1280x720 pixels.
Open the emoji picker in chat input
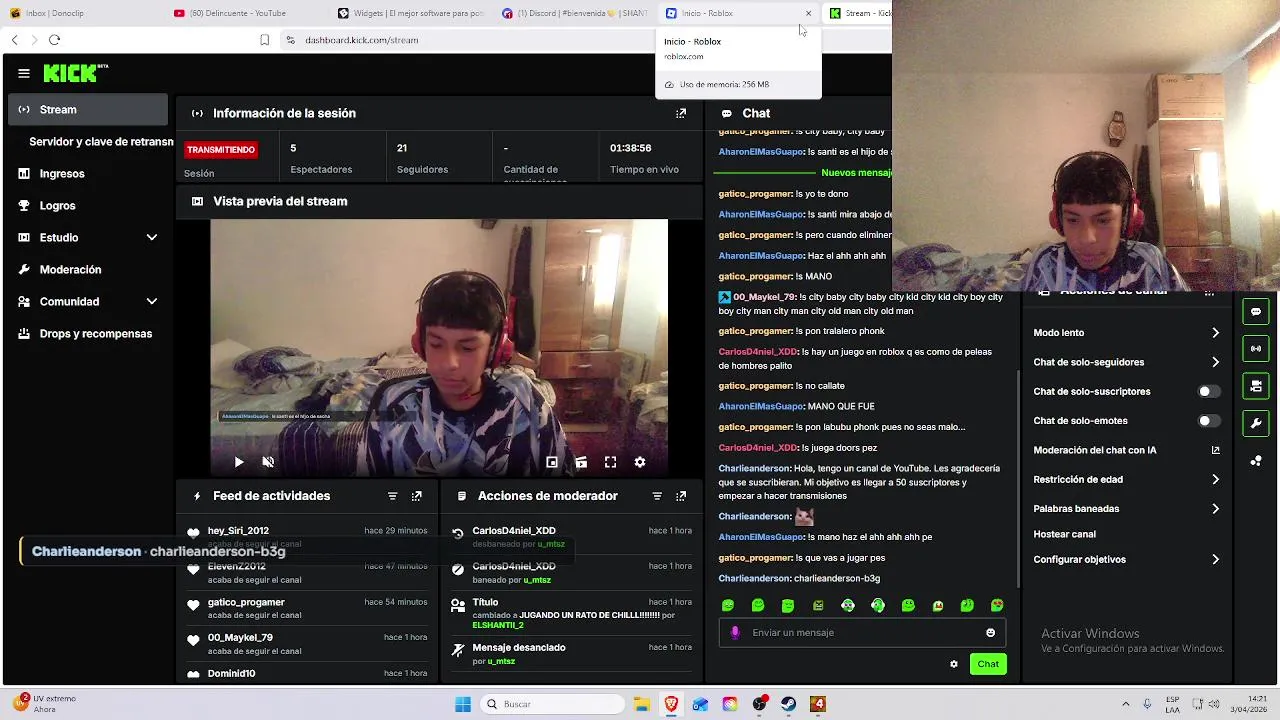coord(991,632)
